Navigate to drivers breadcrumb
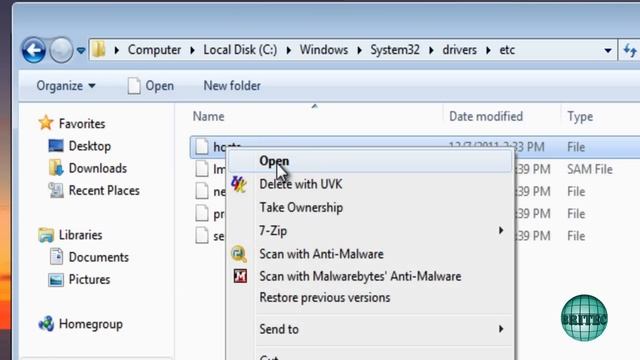The height and width of the screenshot is (360, 640). pyautogui.click(x=460, y=50)
